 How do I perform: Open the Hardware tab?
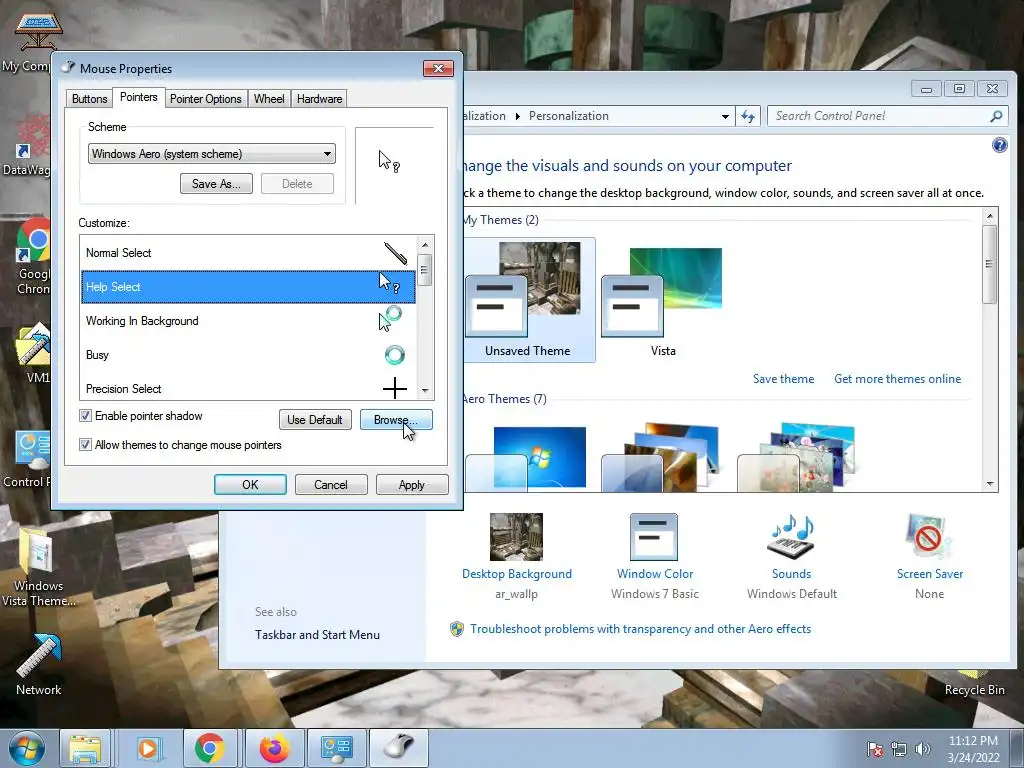coord(319,99)
